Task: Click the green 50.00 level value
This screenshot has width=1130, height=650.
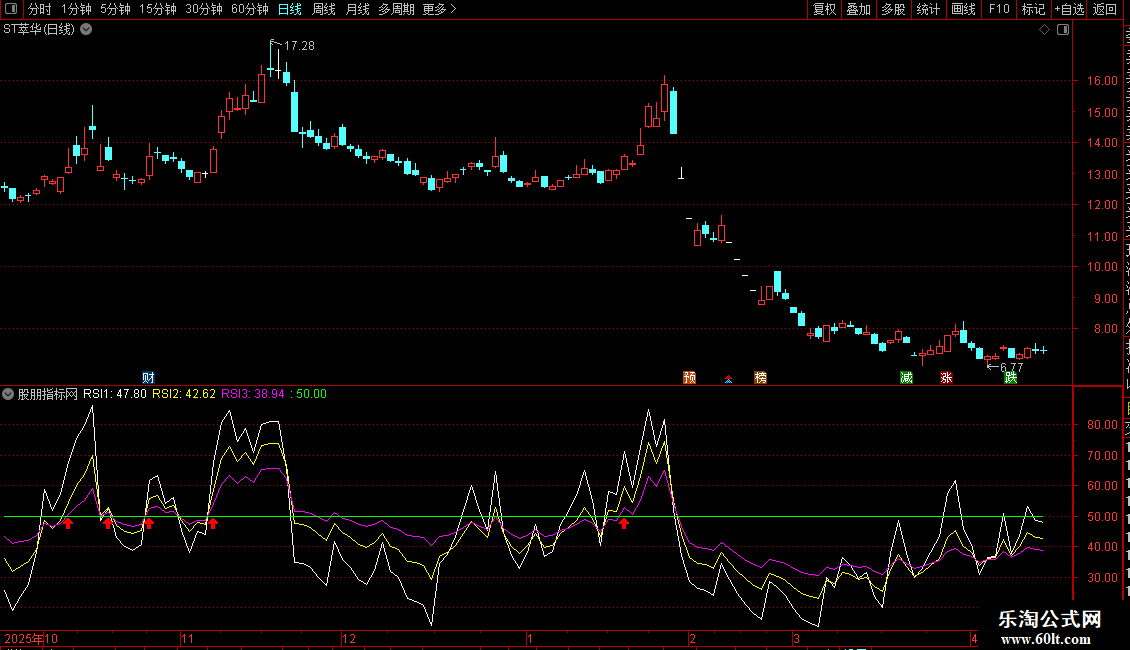Action: 311,394
